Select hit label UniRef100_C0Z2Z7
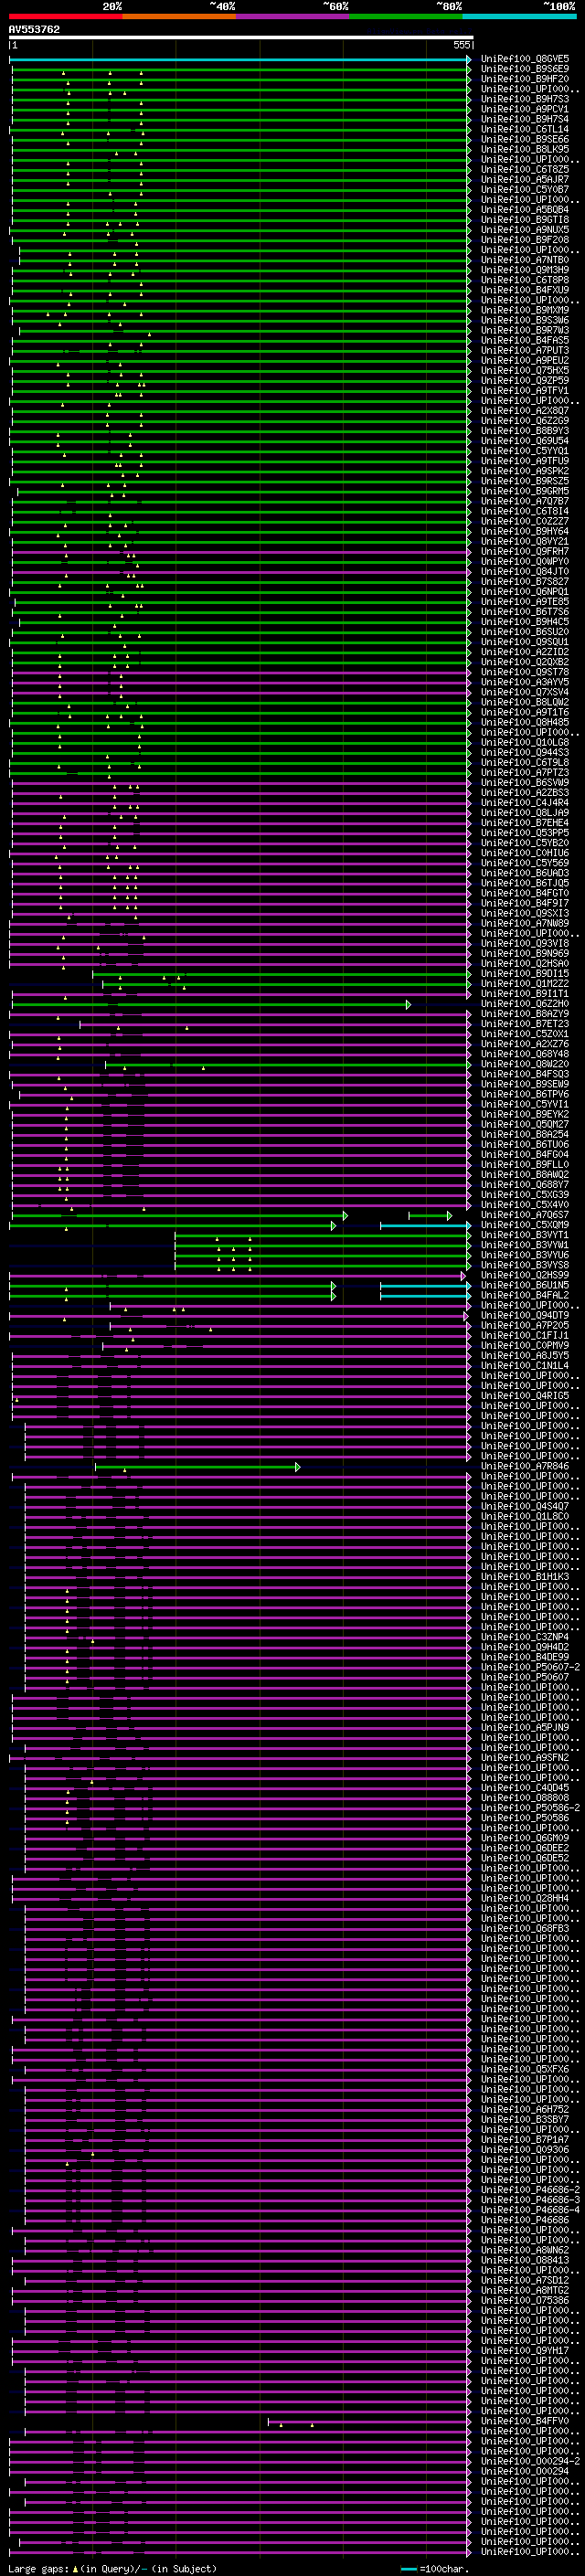 [x=525, y=521]
